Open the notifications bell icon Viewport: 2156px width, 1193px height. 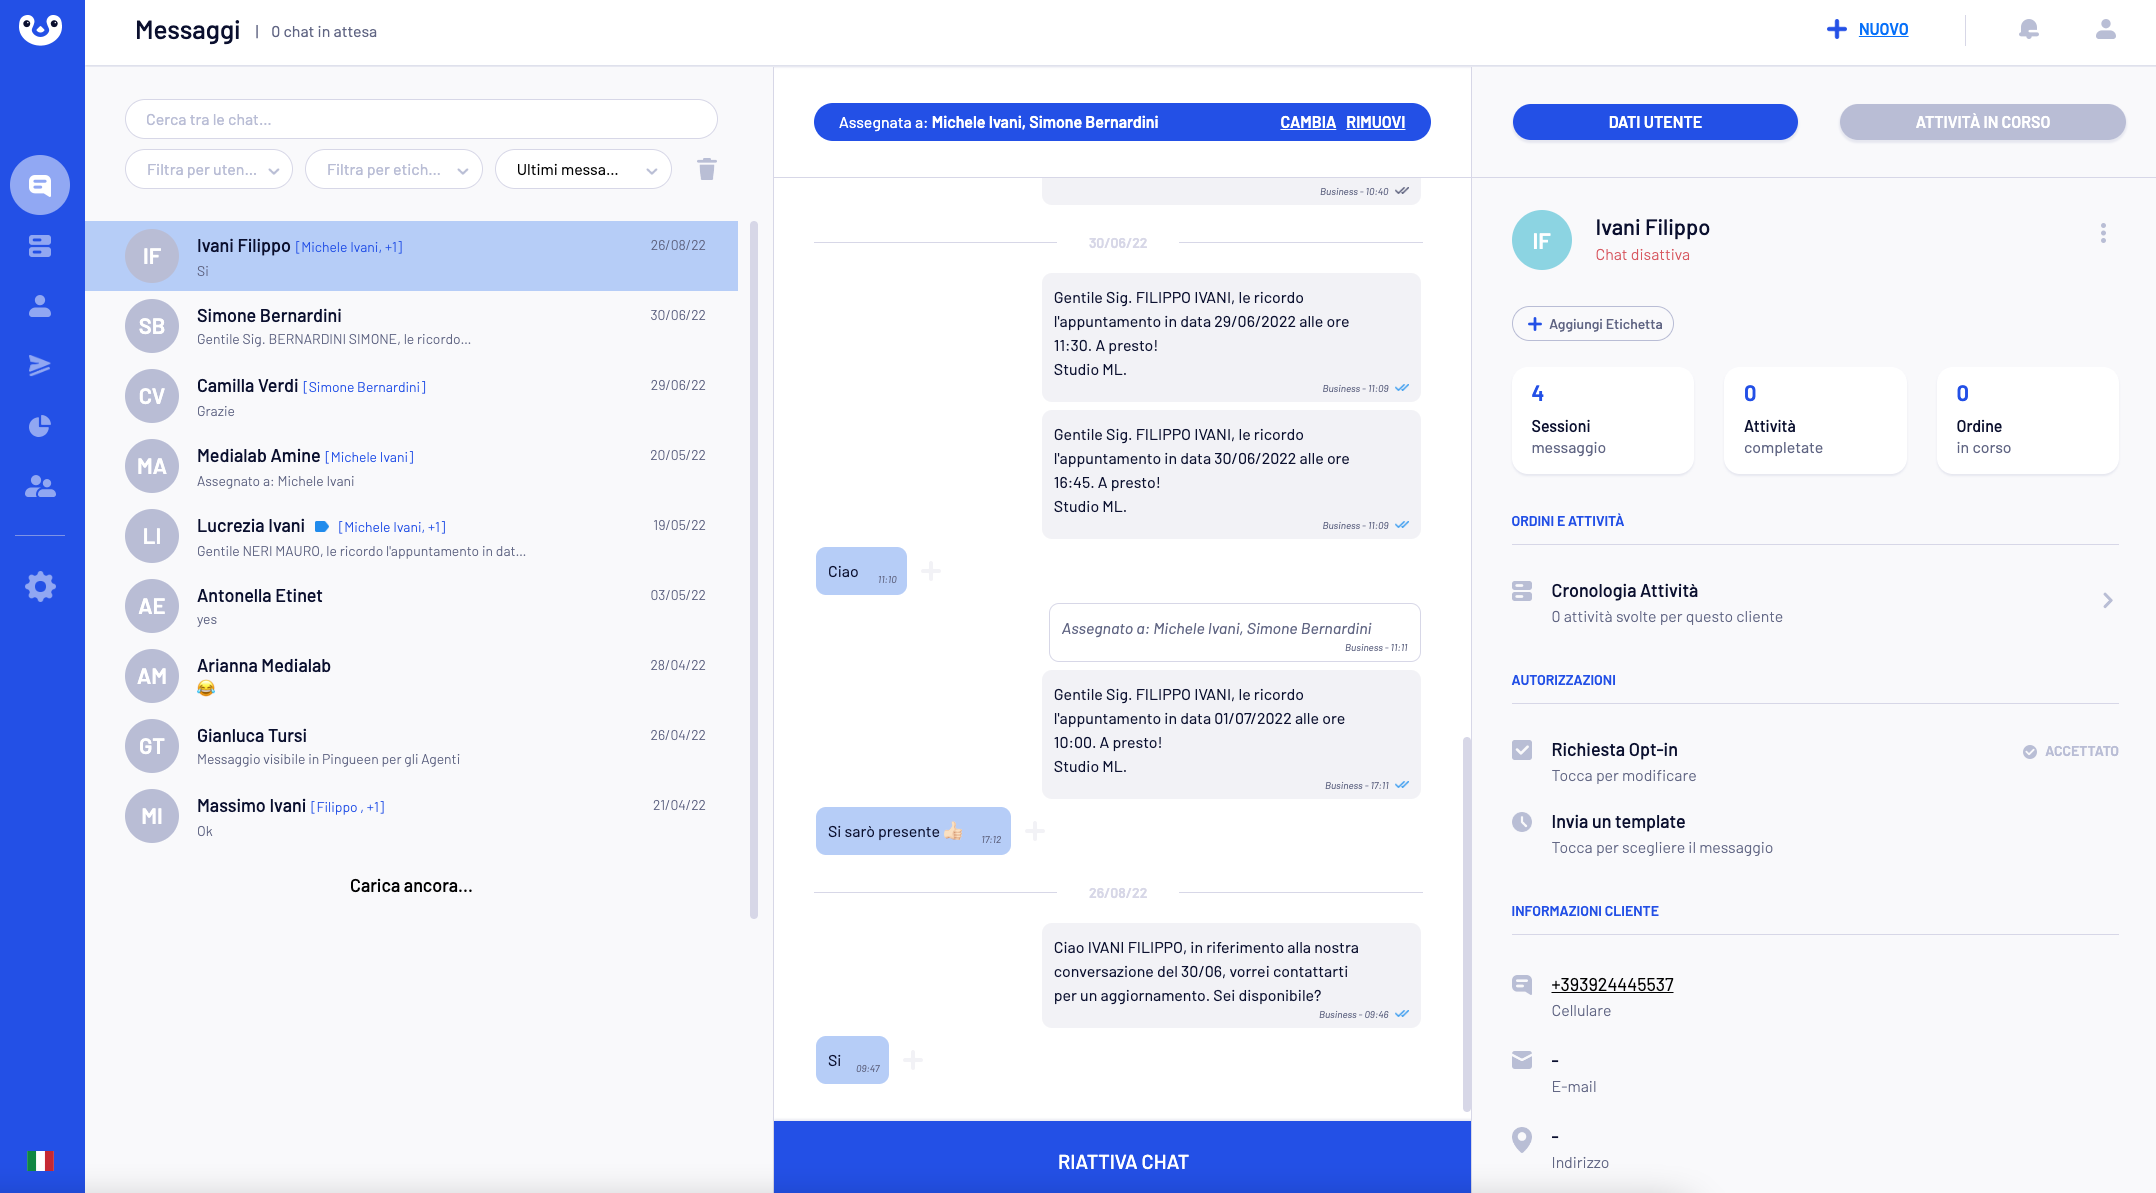[x=2028, y=30]
